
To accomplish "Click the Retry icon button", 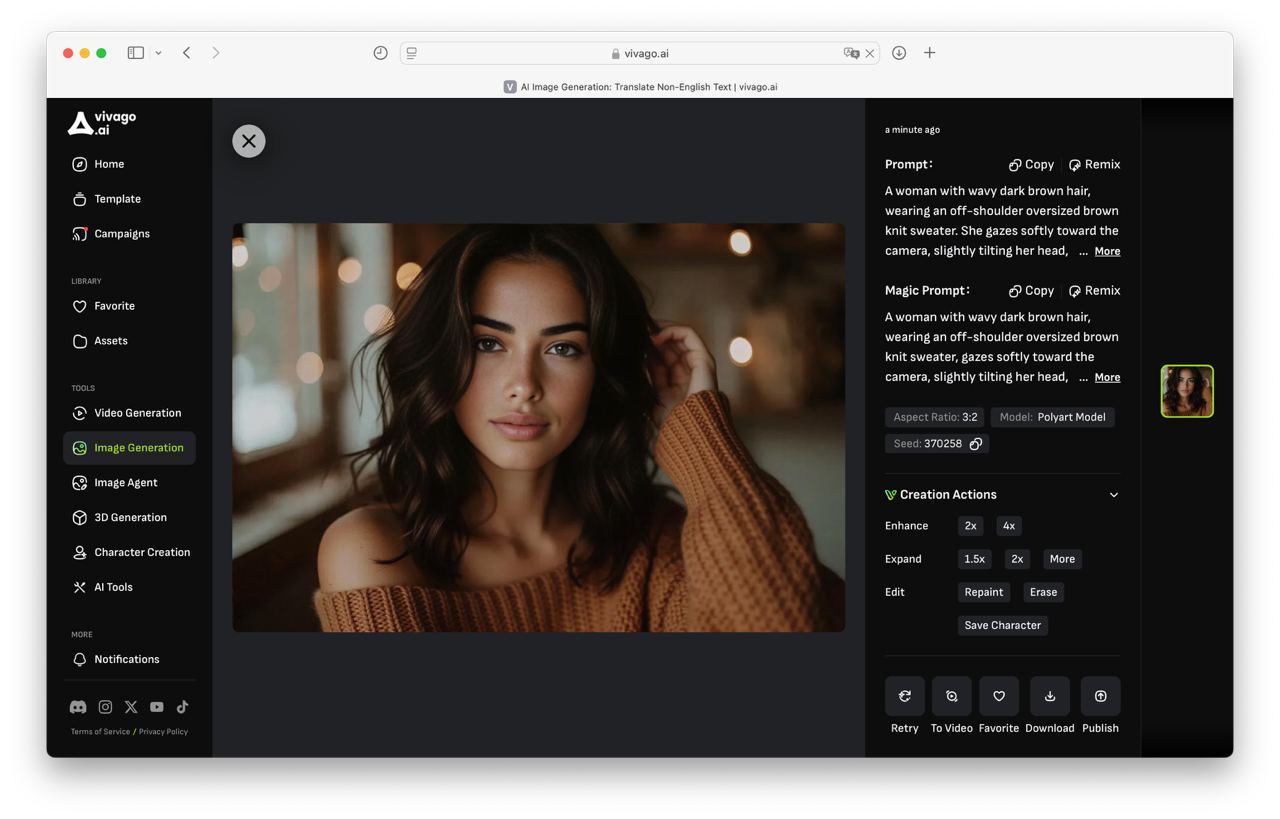I will pyautogui.click(x=904, y=696).
